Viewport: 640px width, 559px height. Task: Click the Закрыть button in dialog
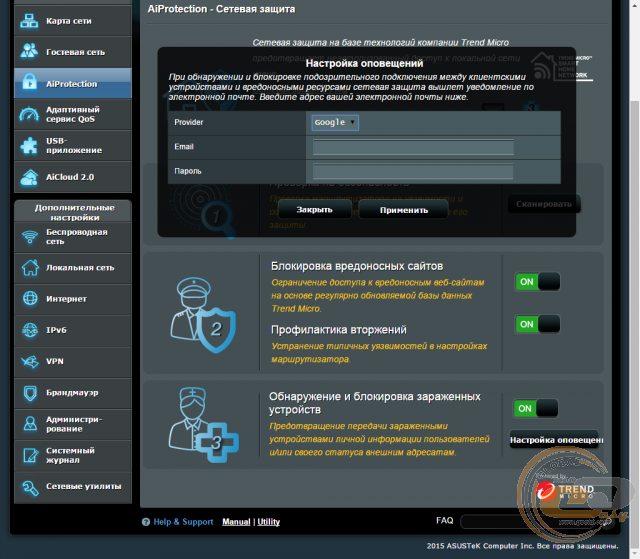click(314, 210)
